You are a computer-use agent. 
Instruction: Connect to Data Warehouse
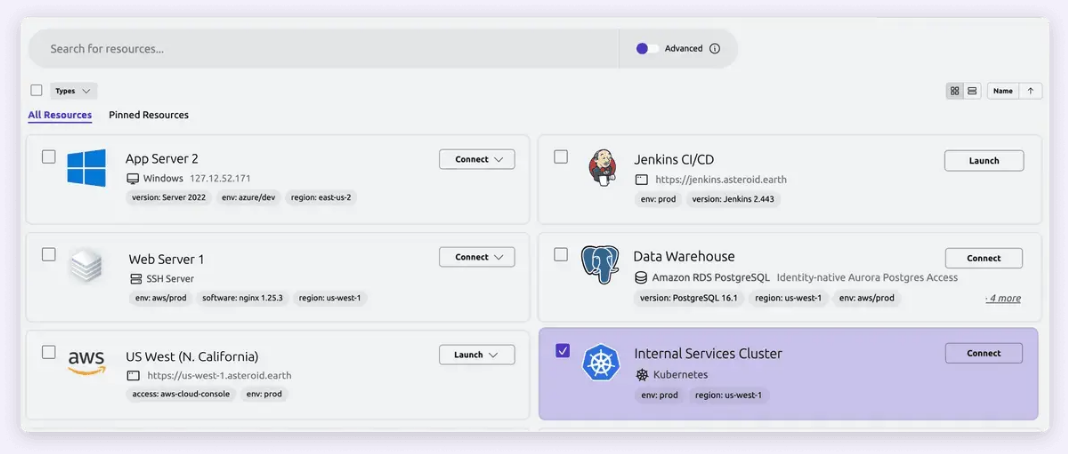pyautogui.click(x=984, y=258)
